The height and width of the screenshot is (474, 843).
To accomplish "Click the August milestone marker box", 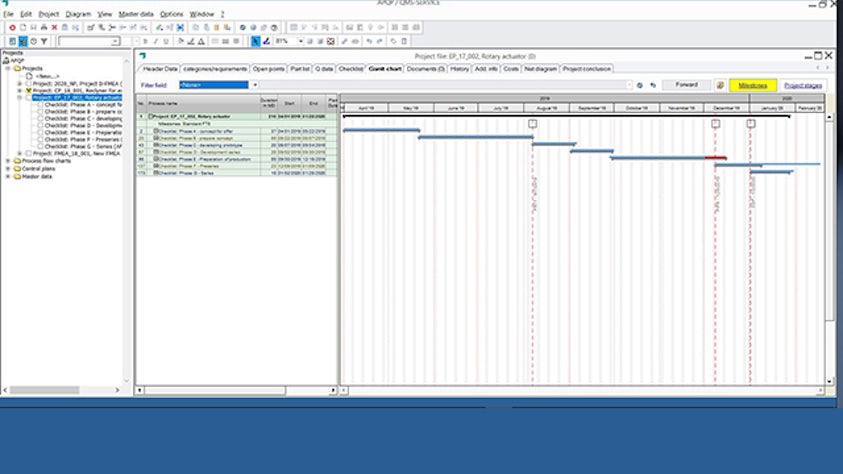I will coord(532,124).
